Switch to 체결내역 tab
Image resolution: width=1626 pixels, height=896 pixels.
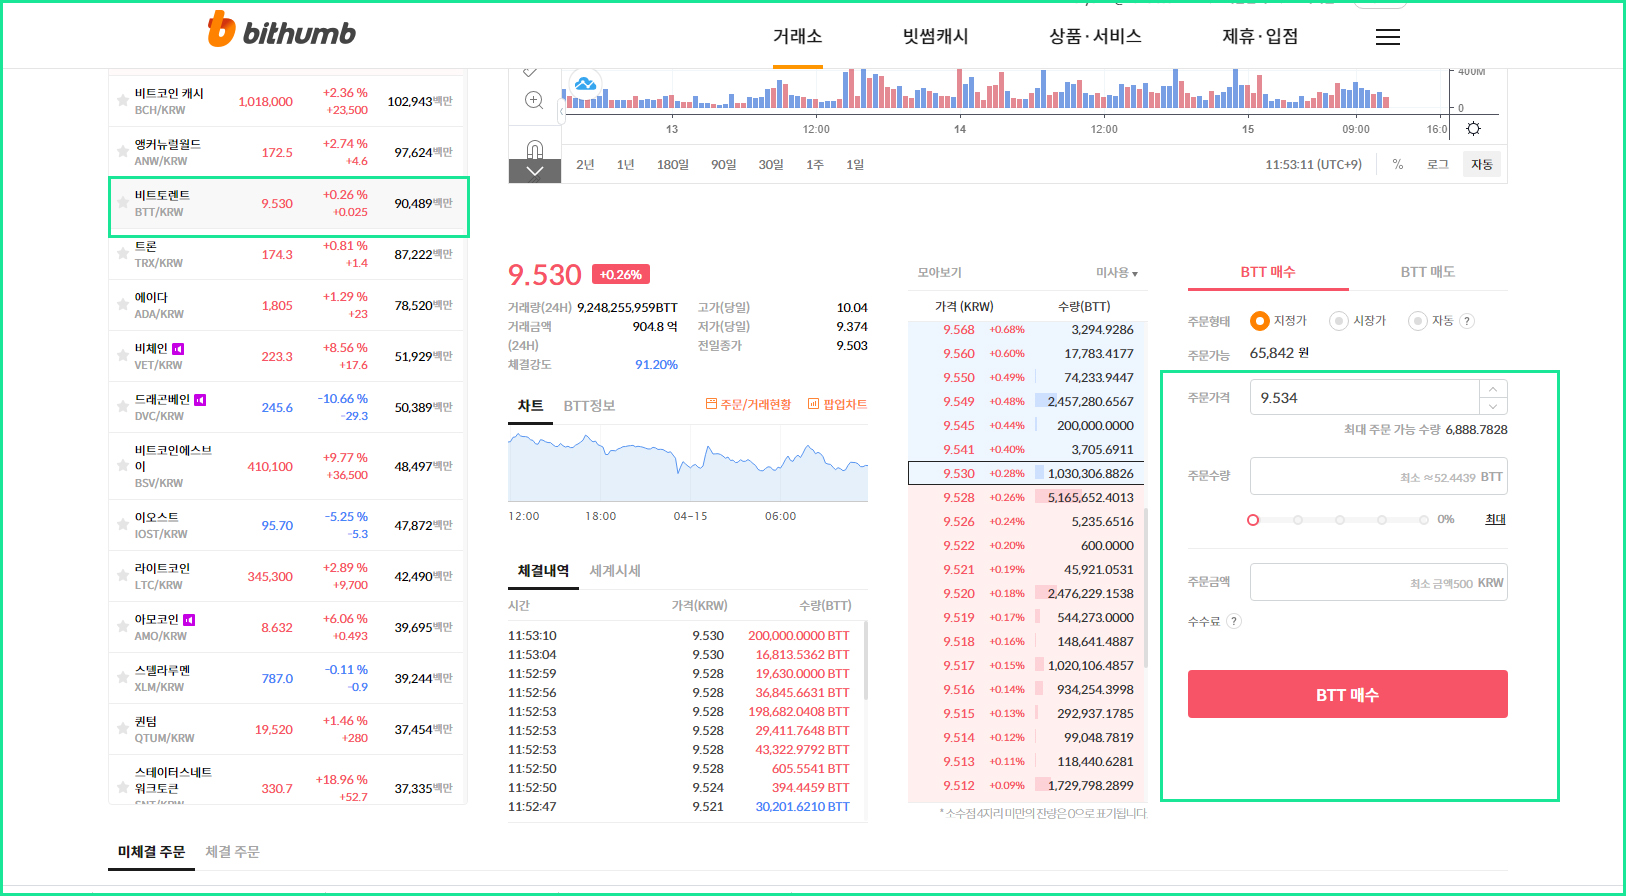pos(543,571)
